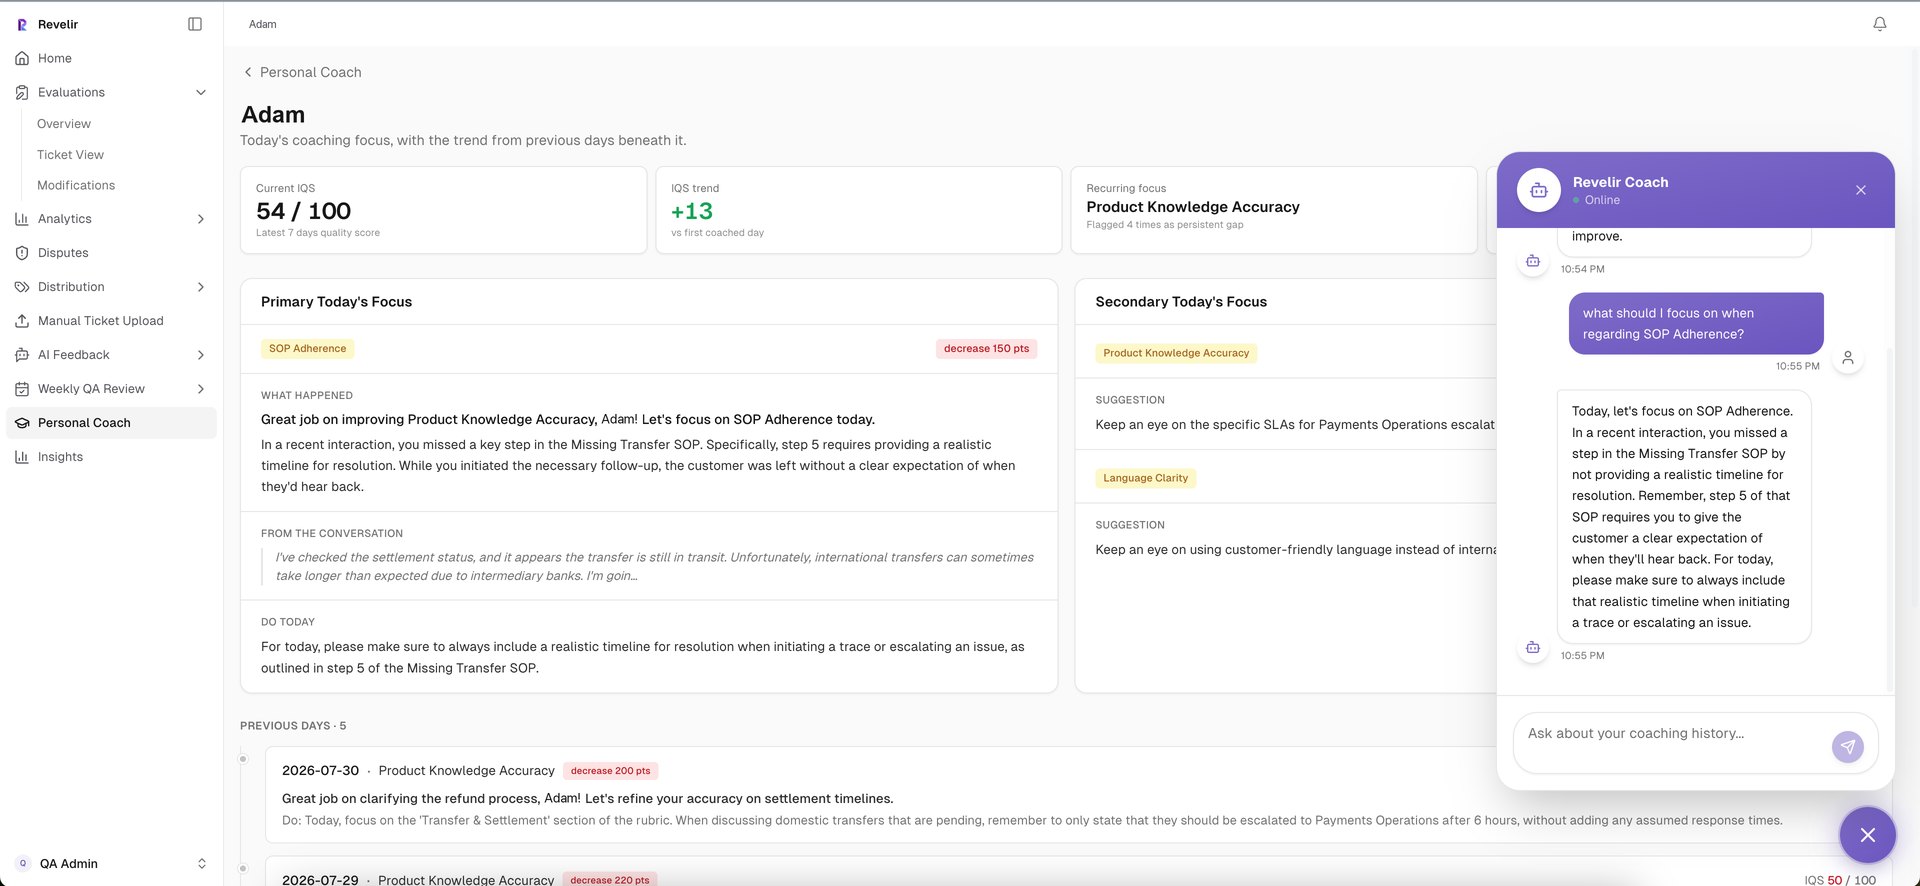Image resolution: width=1920 pixels, height=886 pixels.
Task: Click the decrease 150 pts badge
Action: pos(986,349)
